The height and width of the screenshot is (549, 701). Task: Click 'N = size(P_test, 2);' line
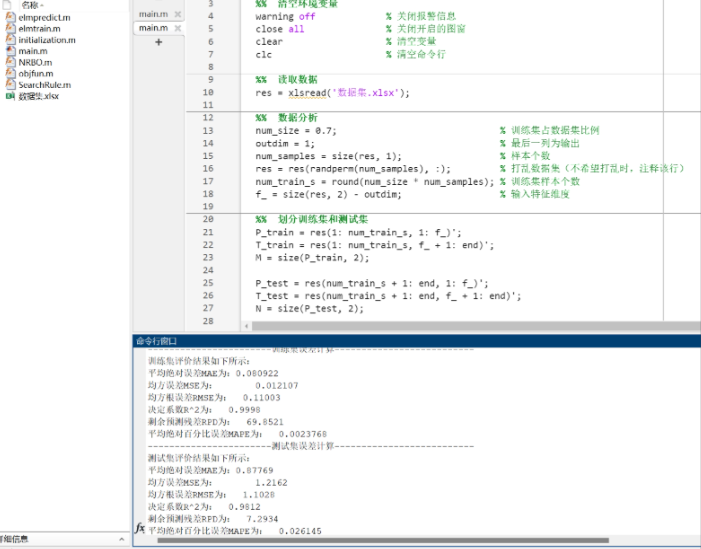tap(309, 308)
